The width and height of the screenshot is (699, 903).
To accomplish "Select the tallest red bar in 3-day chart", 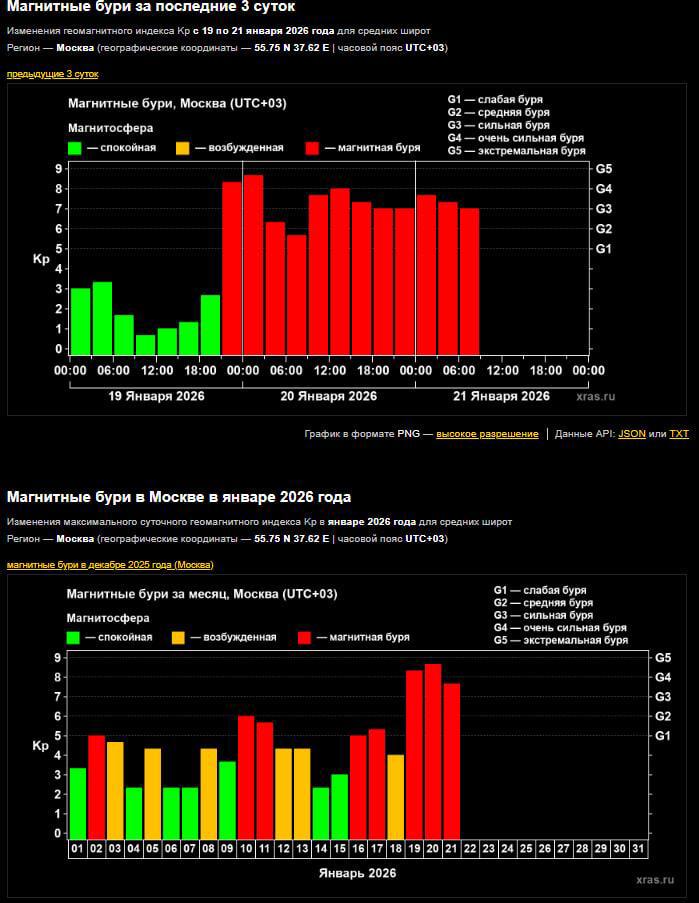I will tap(253, 265).
